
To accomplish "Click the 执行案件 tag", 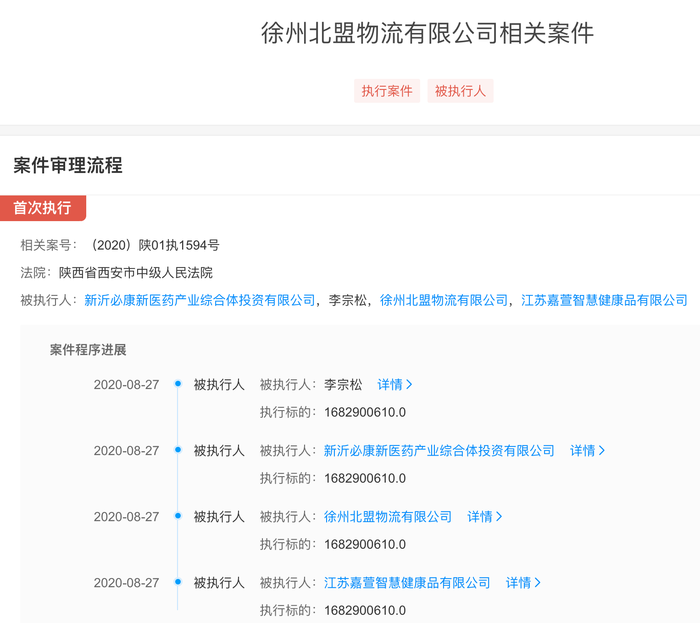I will coord(387,91).
